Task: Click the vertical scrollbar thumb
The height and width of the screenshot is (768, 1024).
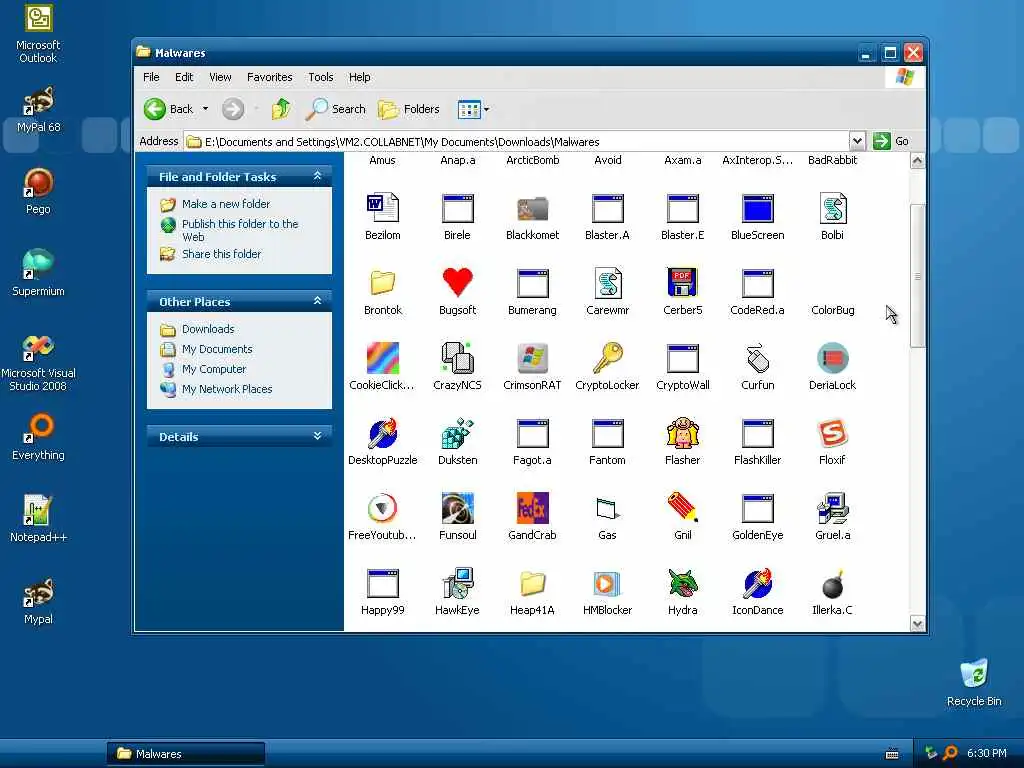Action: (918, 276)
